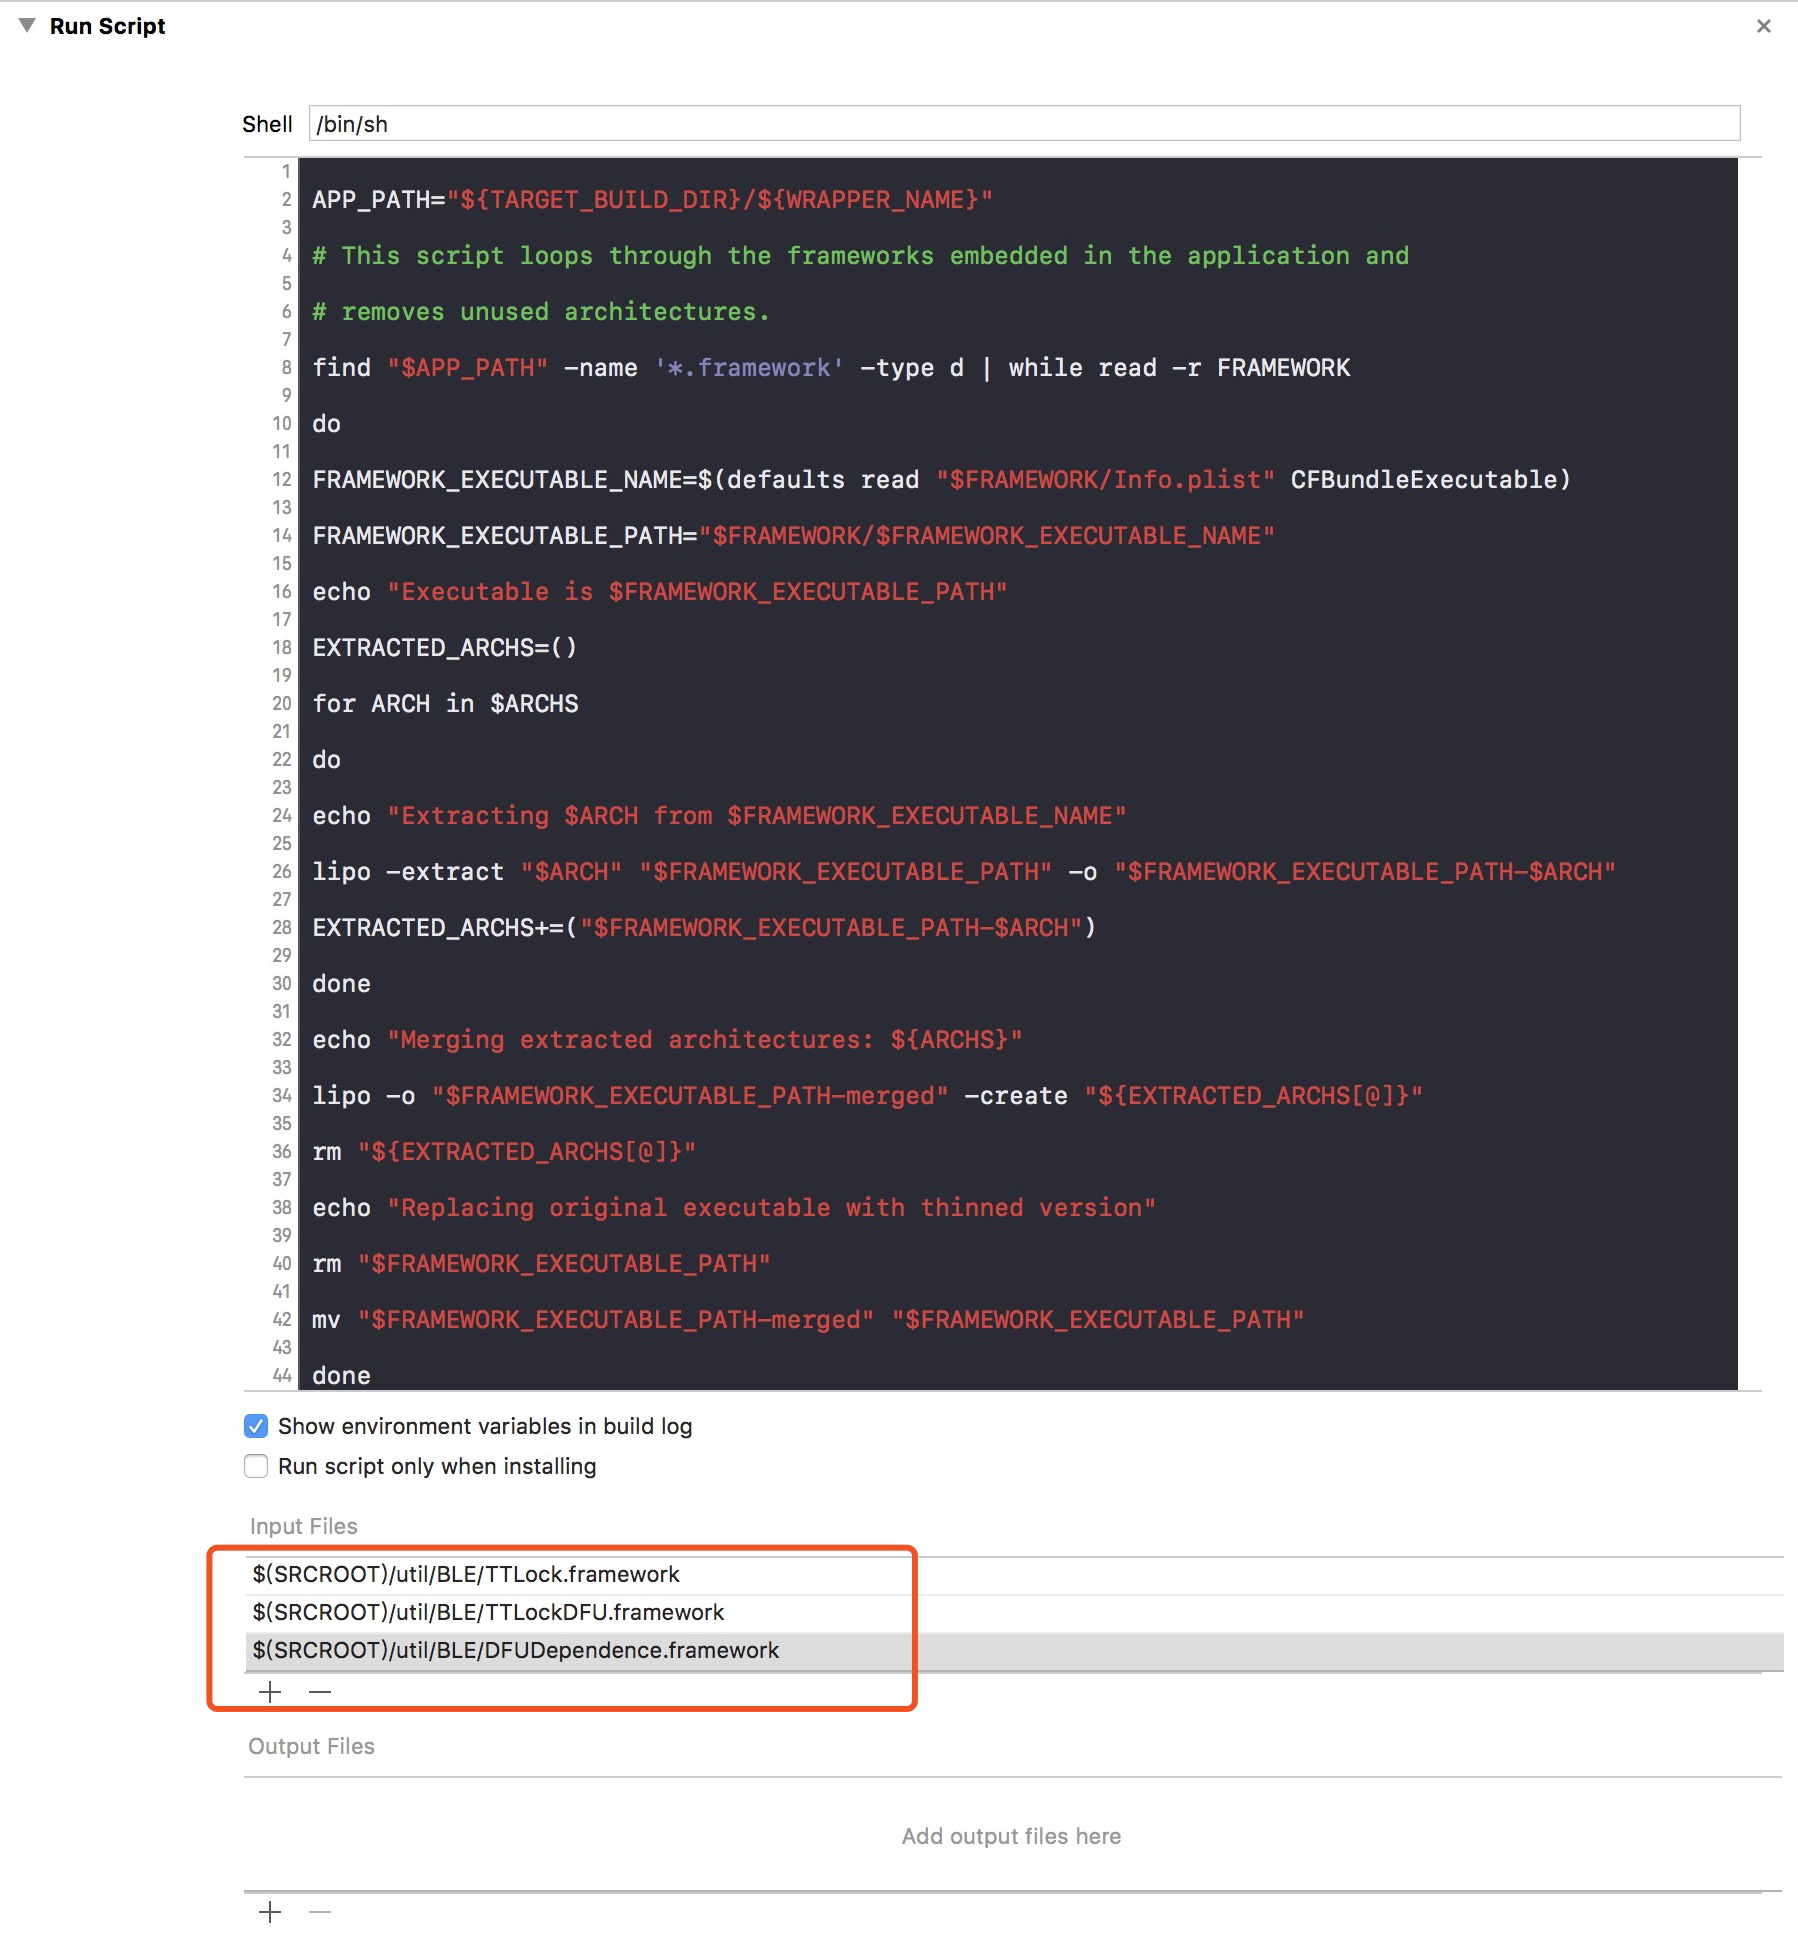Click the FRAMEWORK_EXECUTABLE_NAME defaults read line

941,480
